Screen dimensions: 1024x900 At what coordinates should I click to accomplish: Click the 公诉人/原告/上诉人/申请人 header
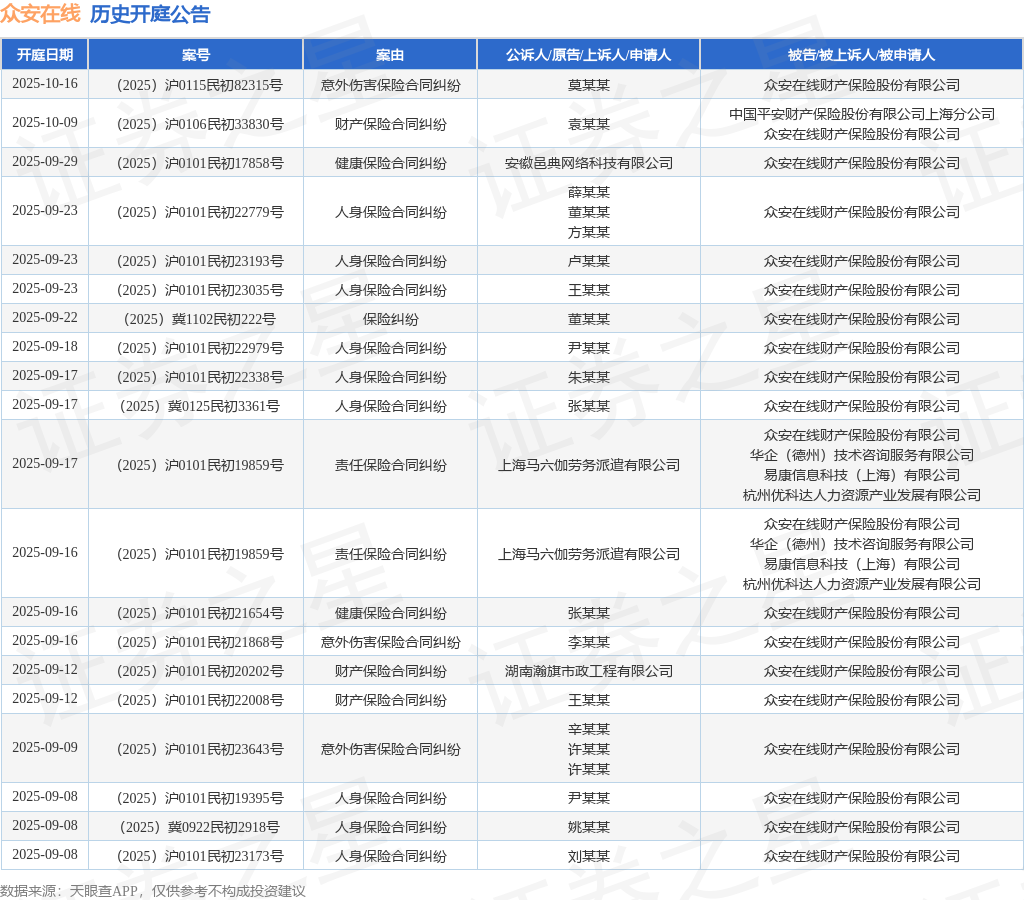pos(588,55)
